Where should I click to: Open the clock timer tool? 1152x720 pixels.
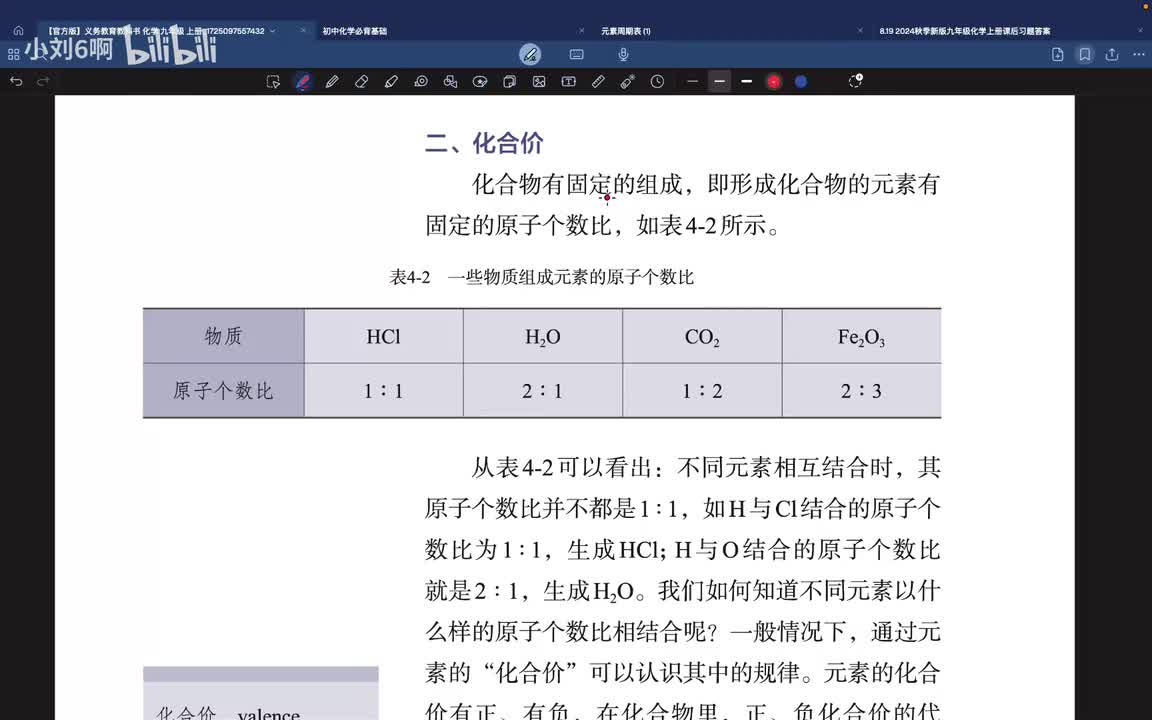pyautogui.click(x=658, y=82)
